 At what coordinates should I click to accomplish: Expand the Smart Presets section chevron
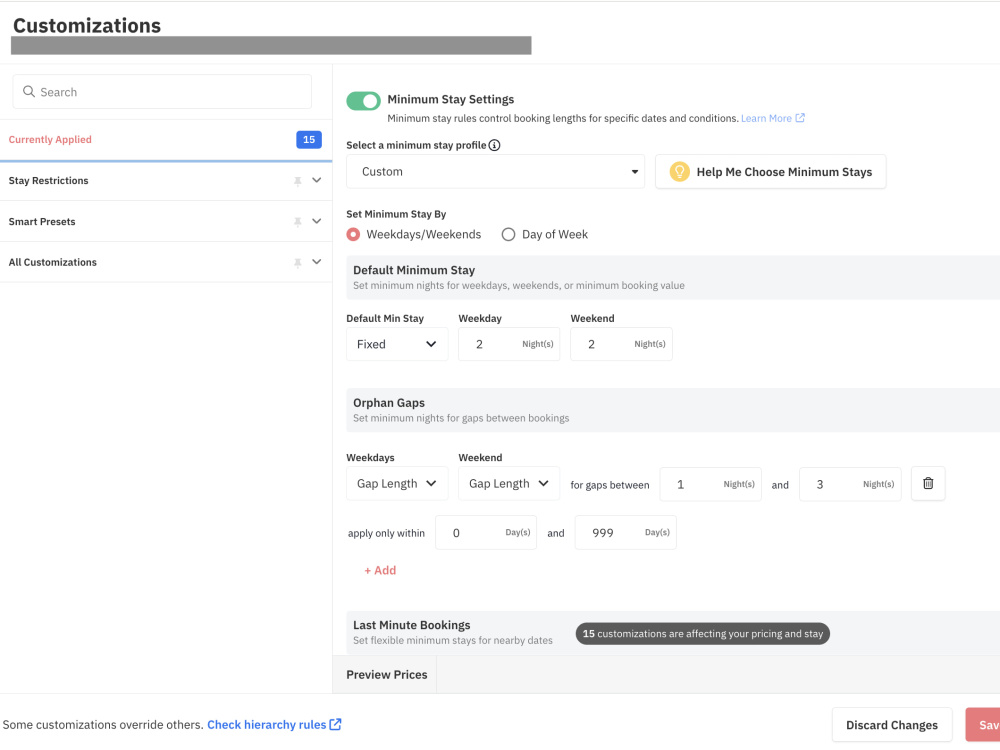316,221
